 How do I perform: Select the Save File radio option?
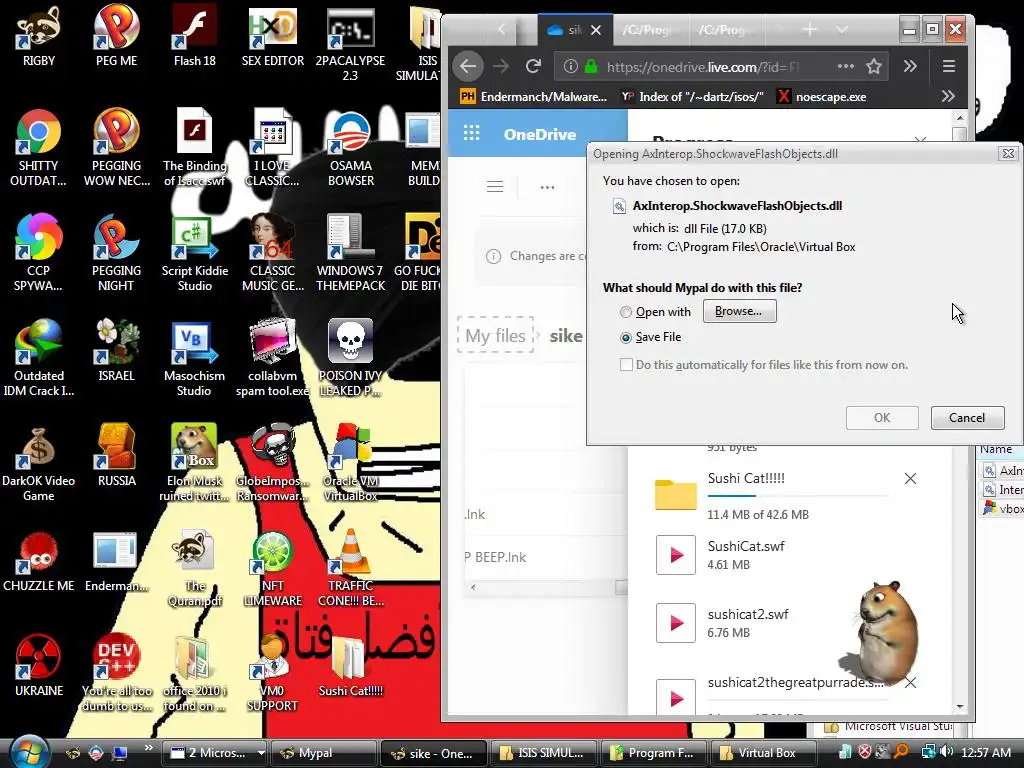pos(626,338)
